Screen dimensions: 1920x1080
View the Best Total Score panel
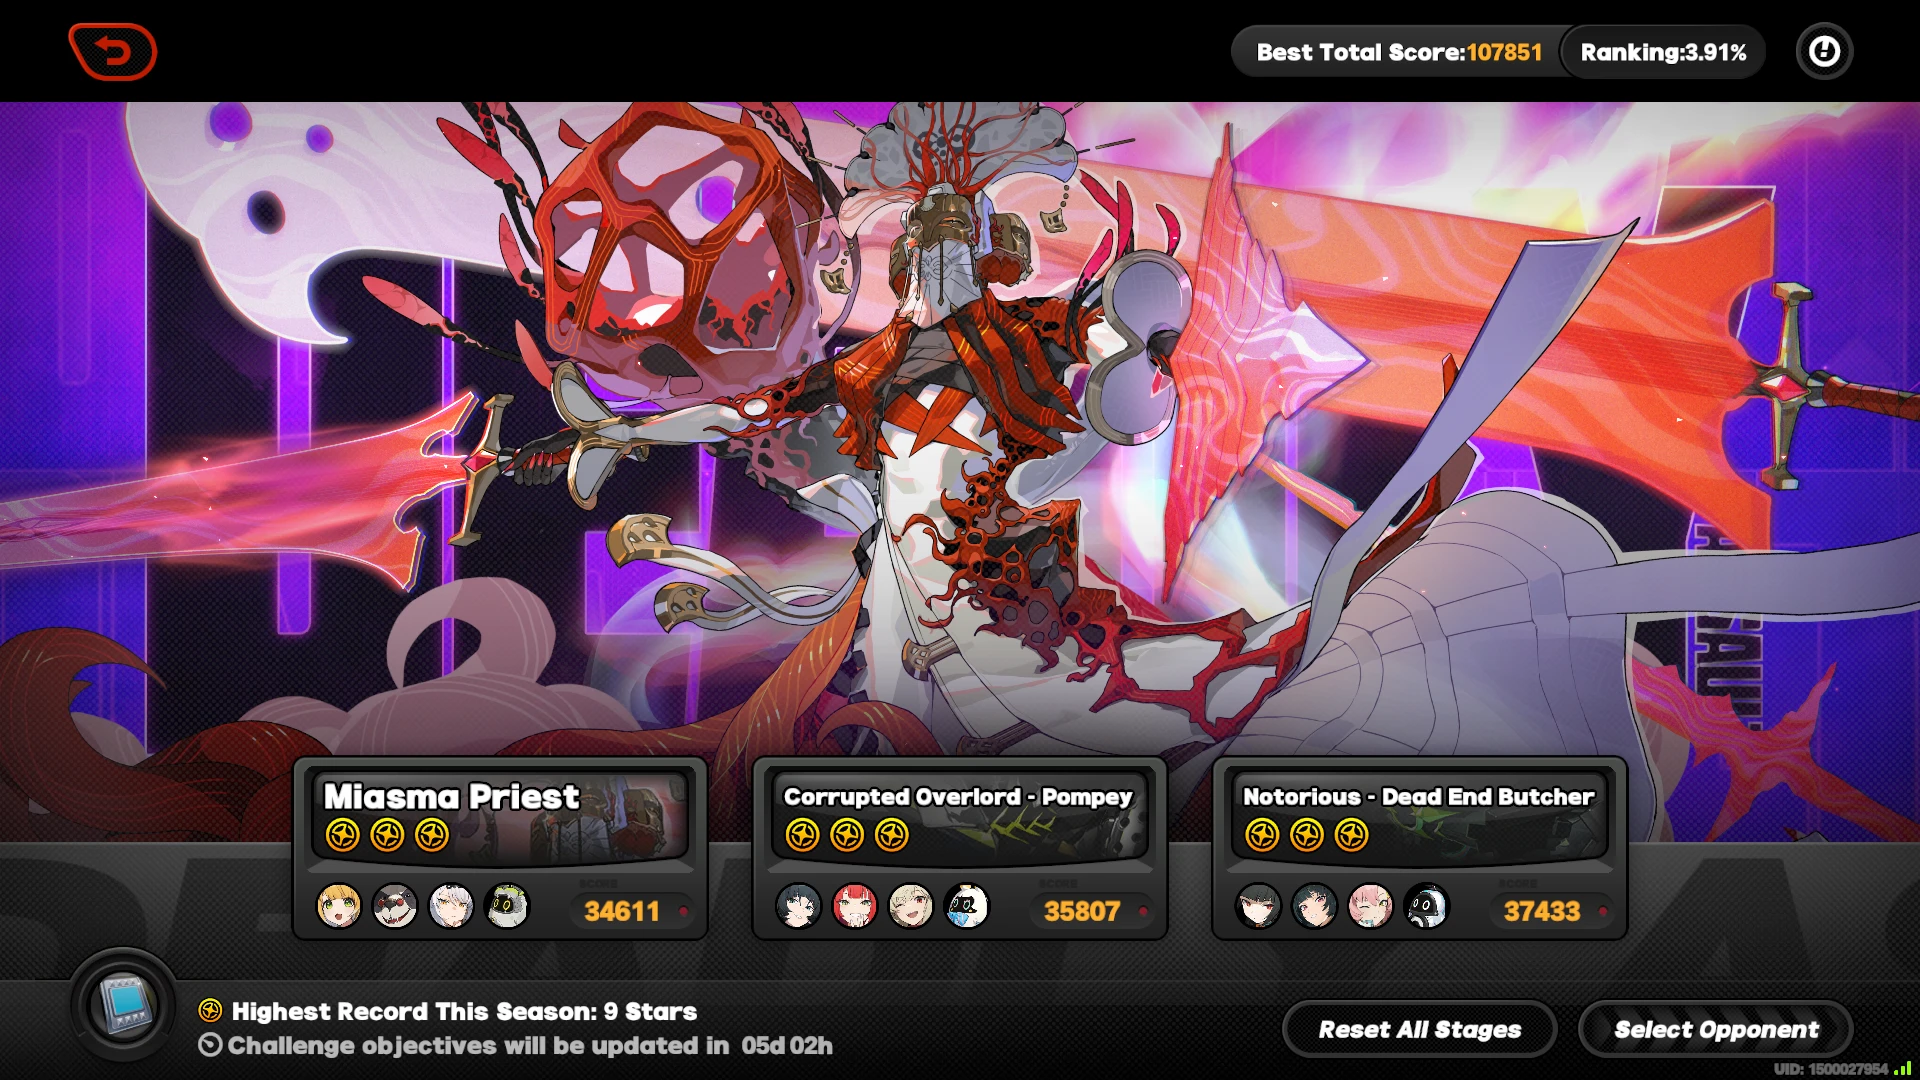tap(1399, 52)
